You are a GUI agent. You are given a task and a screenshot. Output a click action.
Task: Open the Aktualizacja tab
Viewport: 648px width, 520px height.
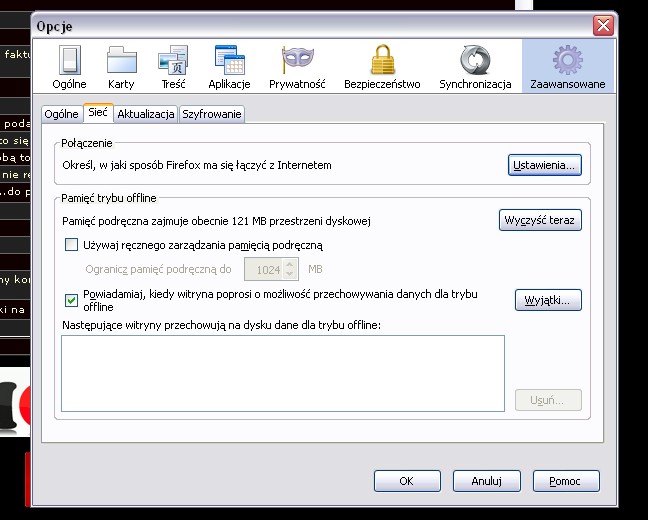146,115
